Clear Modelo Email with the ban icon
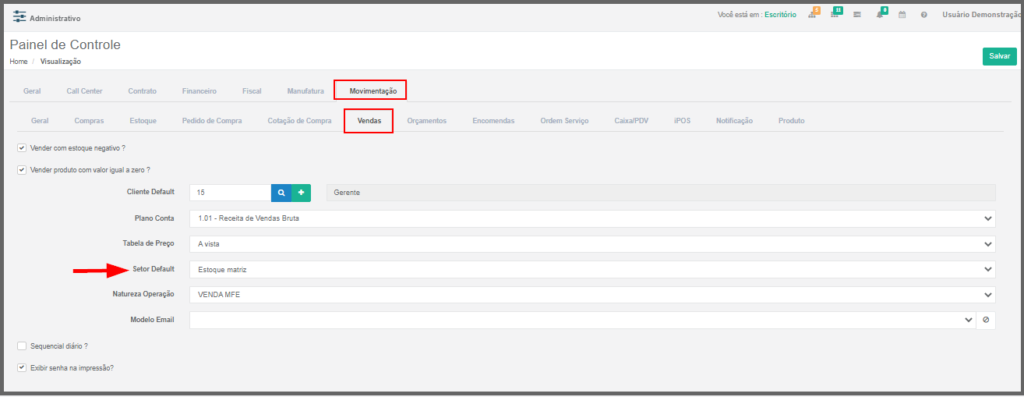This screenshot has width=1024, height=397. [985, 320]
